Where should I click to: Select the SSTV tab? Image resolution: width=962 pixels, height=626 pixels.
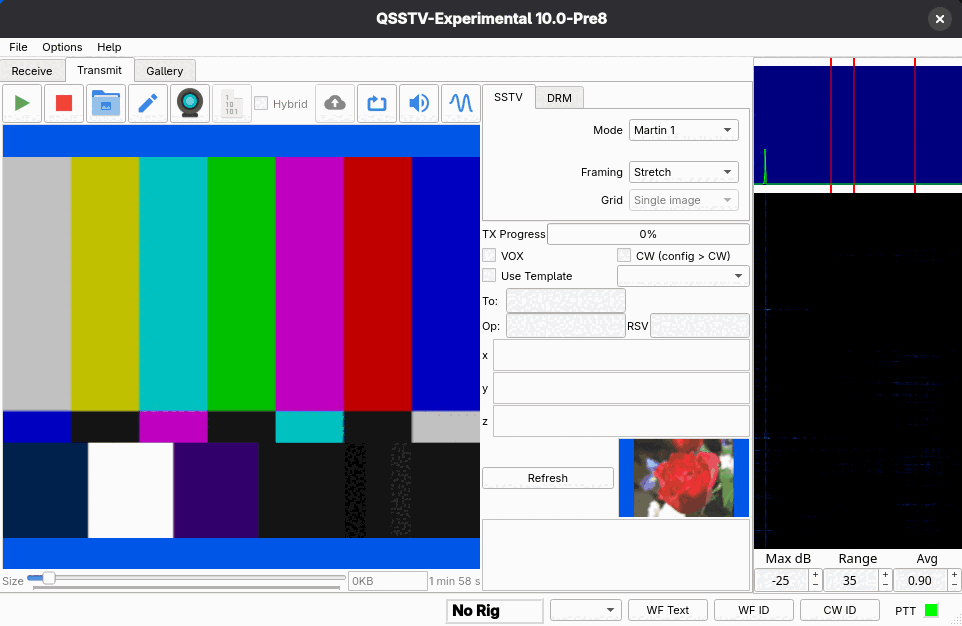(508, 97)
